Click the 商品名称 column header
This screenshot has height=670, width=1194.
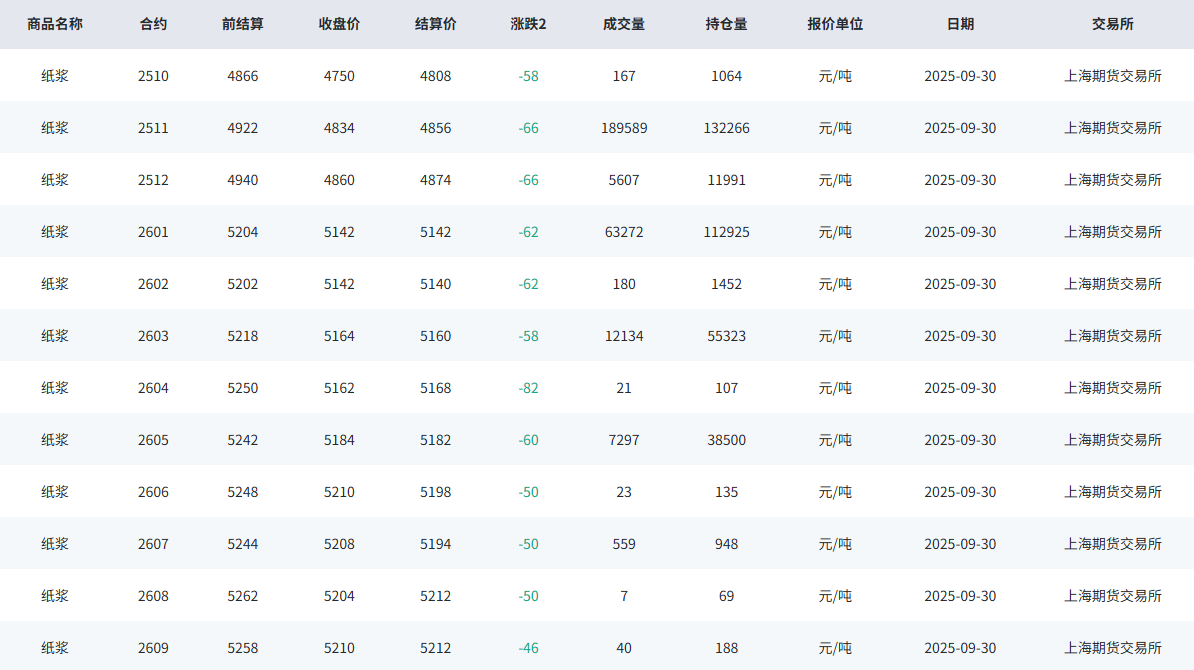coord(55,24)
